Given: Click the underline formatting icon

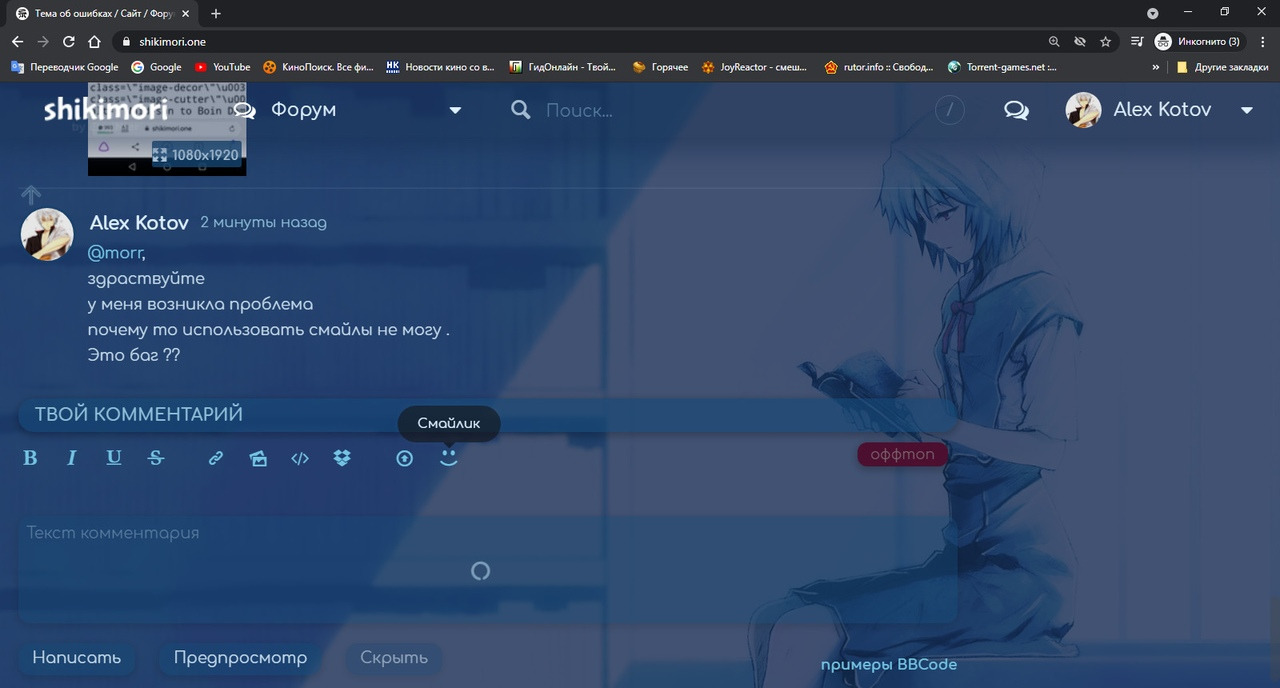Looking at the screenshot, I should pos(114,458).
